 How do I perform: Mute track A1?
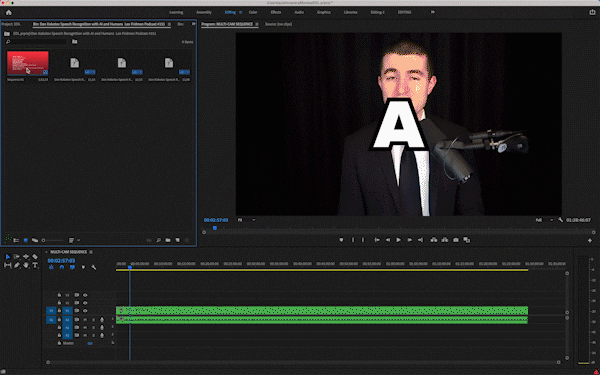click(x=85, y=320)
